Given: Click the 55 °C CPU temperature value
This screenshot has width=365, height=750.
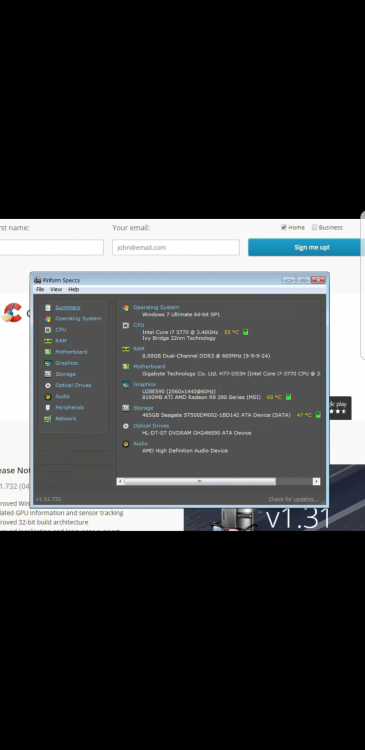Looking at the screenshot, I should [x=232, y=332].
